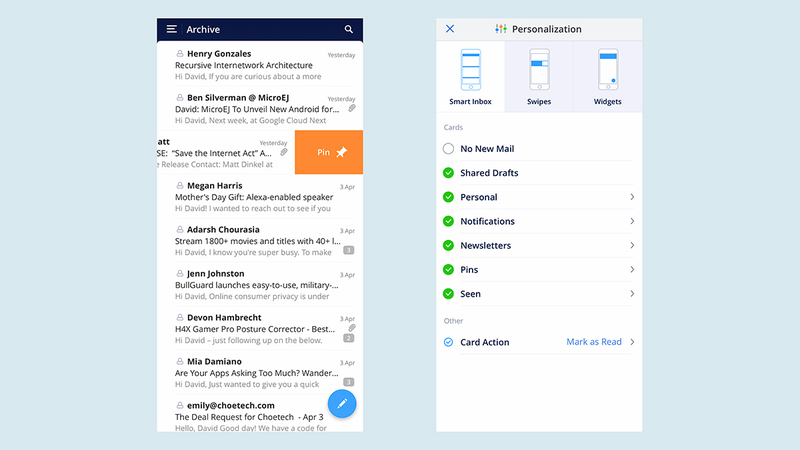
Task: Tap contact avatar icon beside Ben Silverman
Action: [180, 97]
